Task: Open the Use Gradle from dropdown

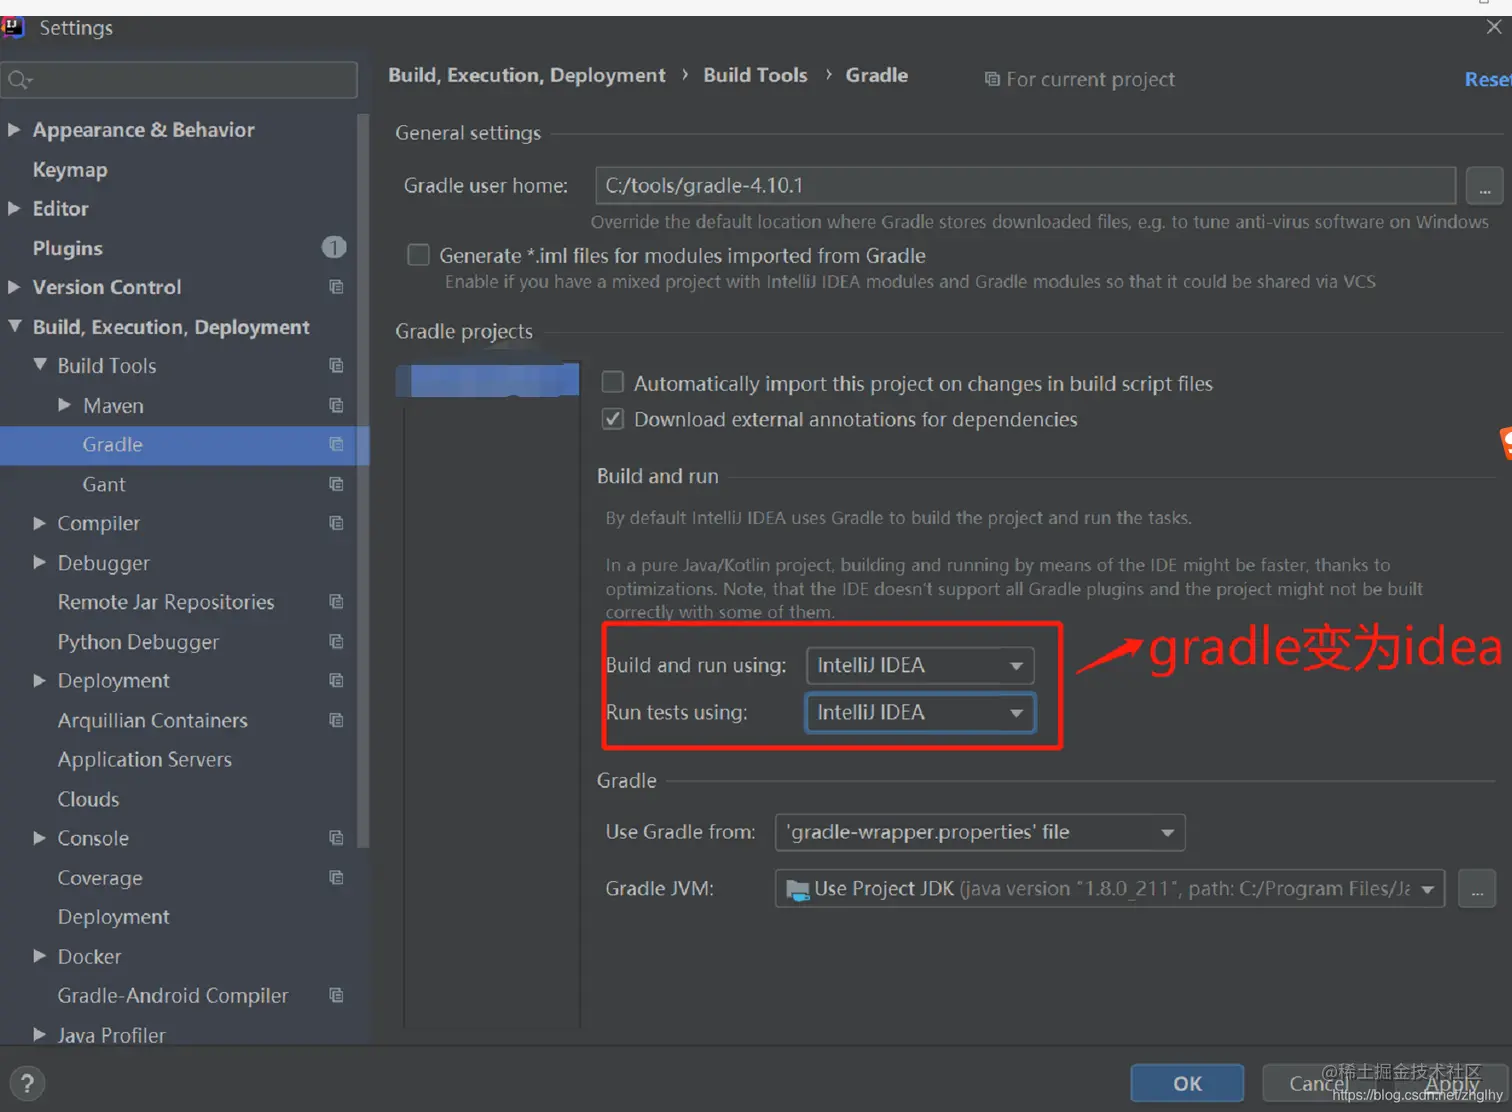Action: point(980,832)
